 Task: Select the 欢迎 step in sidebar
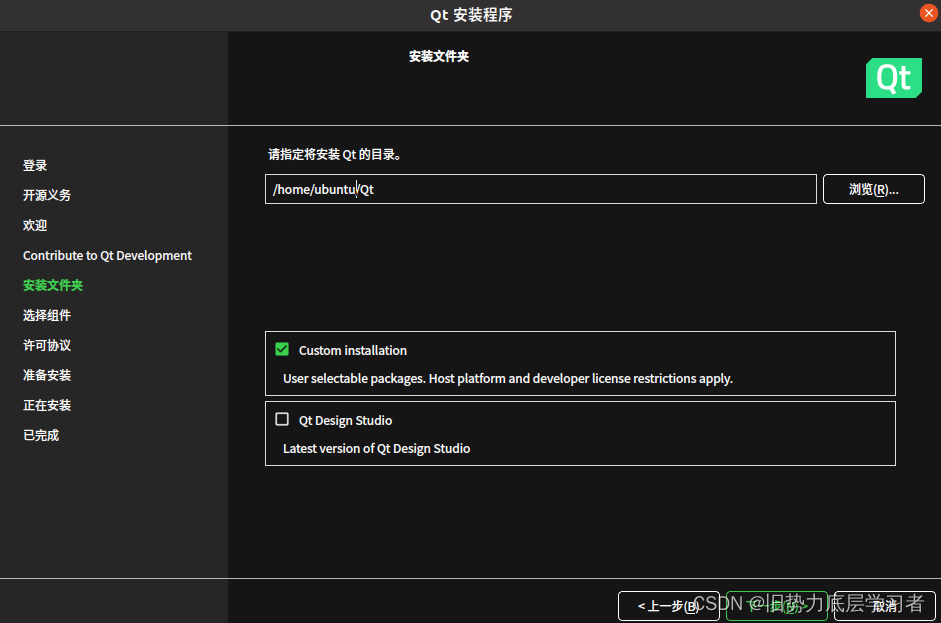click(35, 226)
